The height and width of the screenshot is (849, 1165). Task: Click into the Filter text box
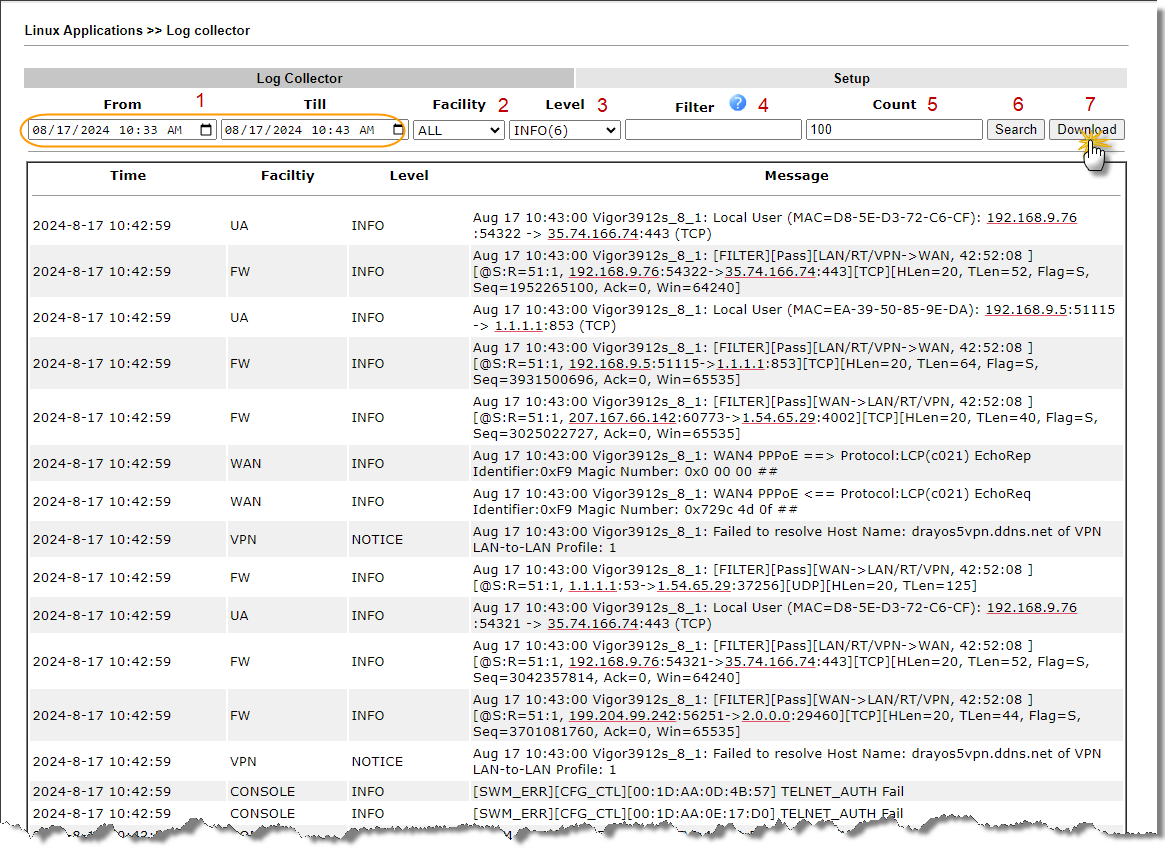713,130
